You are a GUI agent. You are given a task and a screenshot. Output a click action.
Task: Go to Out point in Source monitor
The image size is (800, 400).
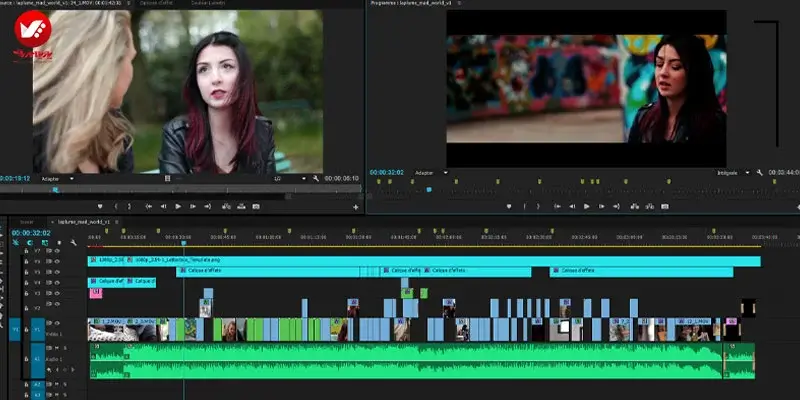click(208, 206)
